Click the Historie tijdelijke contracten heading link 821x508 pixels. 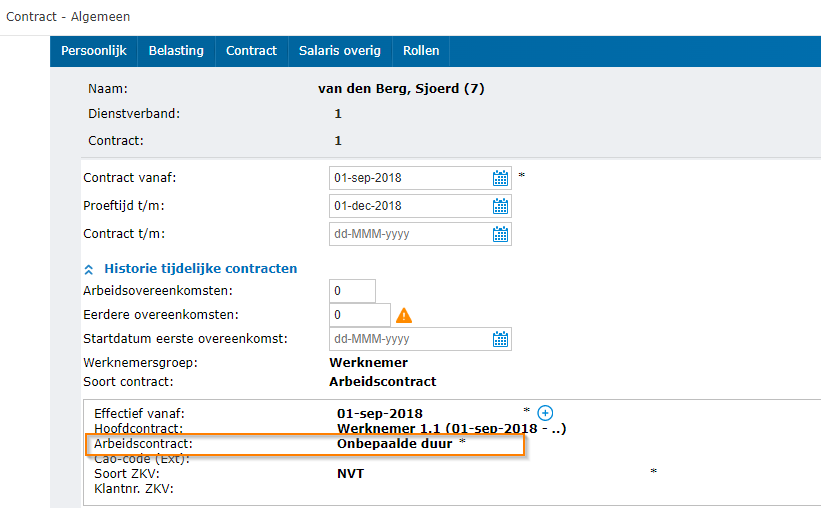(200, 269)
